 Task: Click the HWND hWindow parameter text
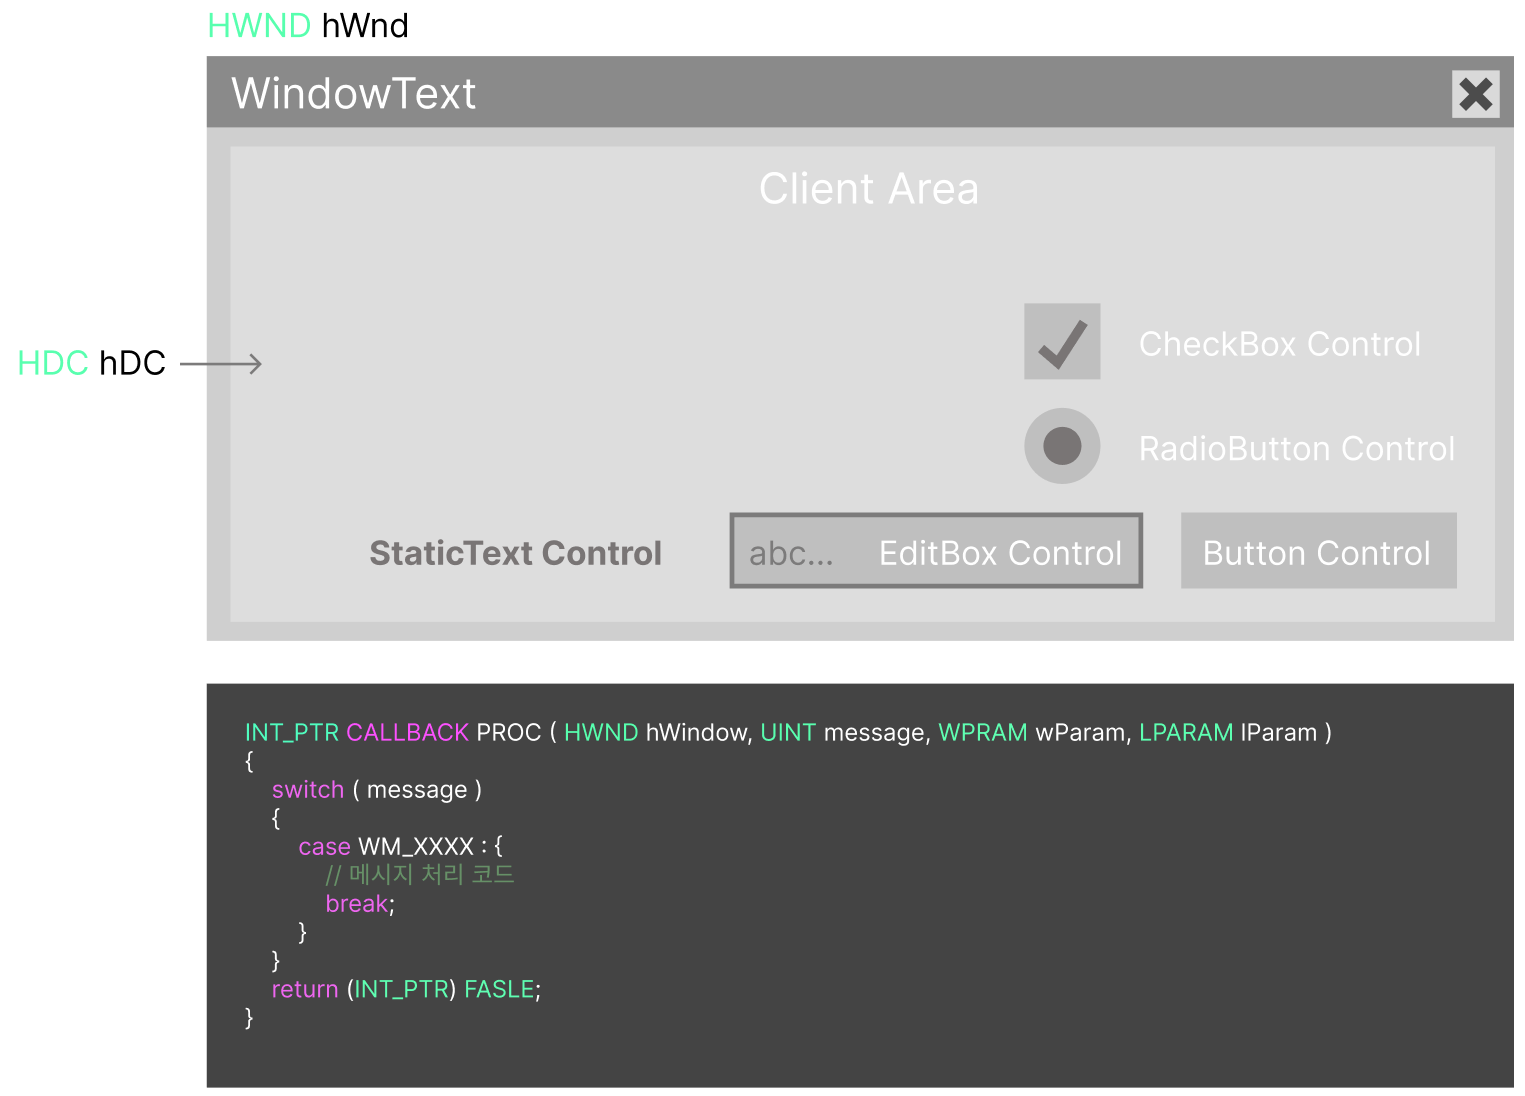coord(658,733)
